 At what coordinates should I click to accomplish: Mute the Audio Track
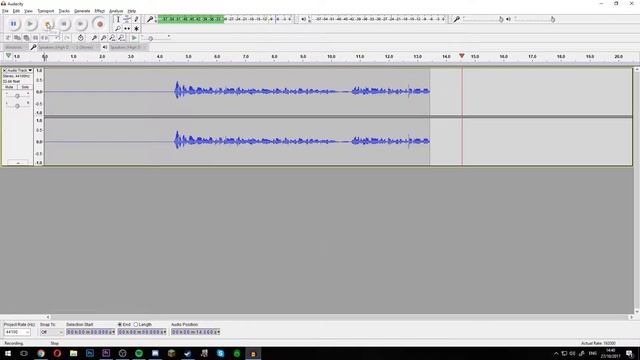[x=9, y=87]
